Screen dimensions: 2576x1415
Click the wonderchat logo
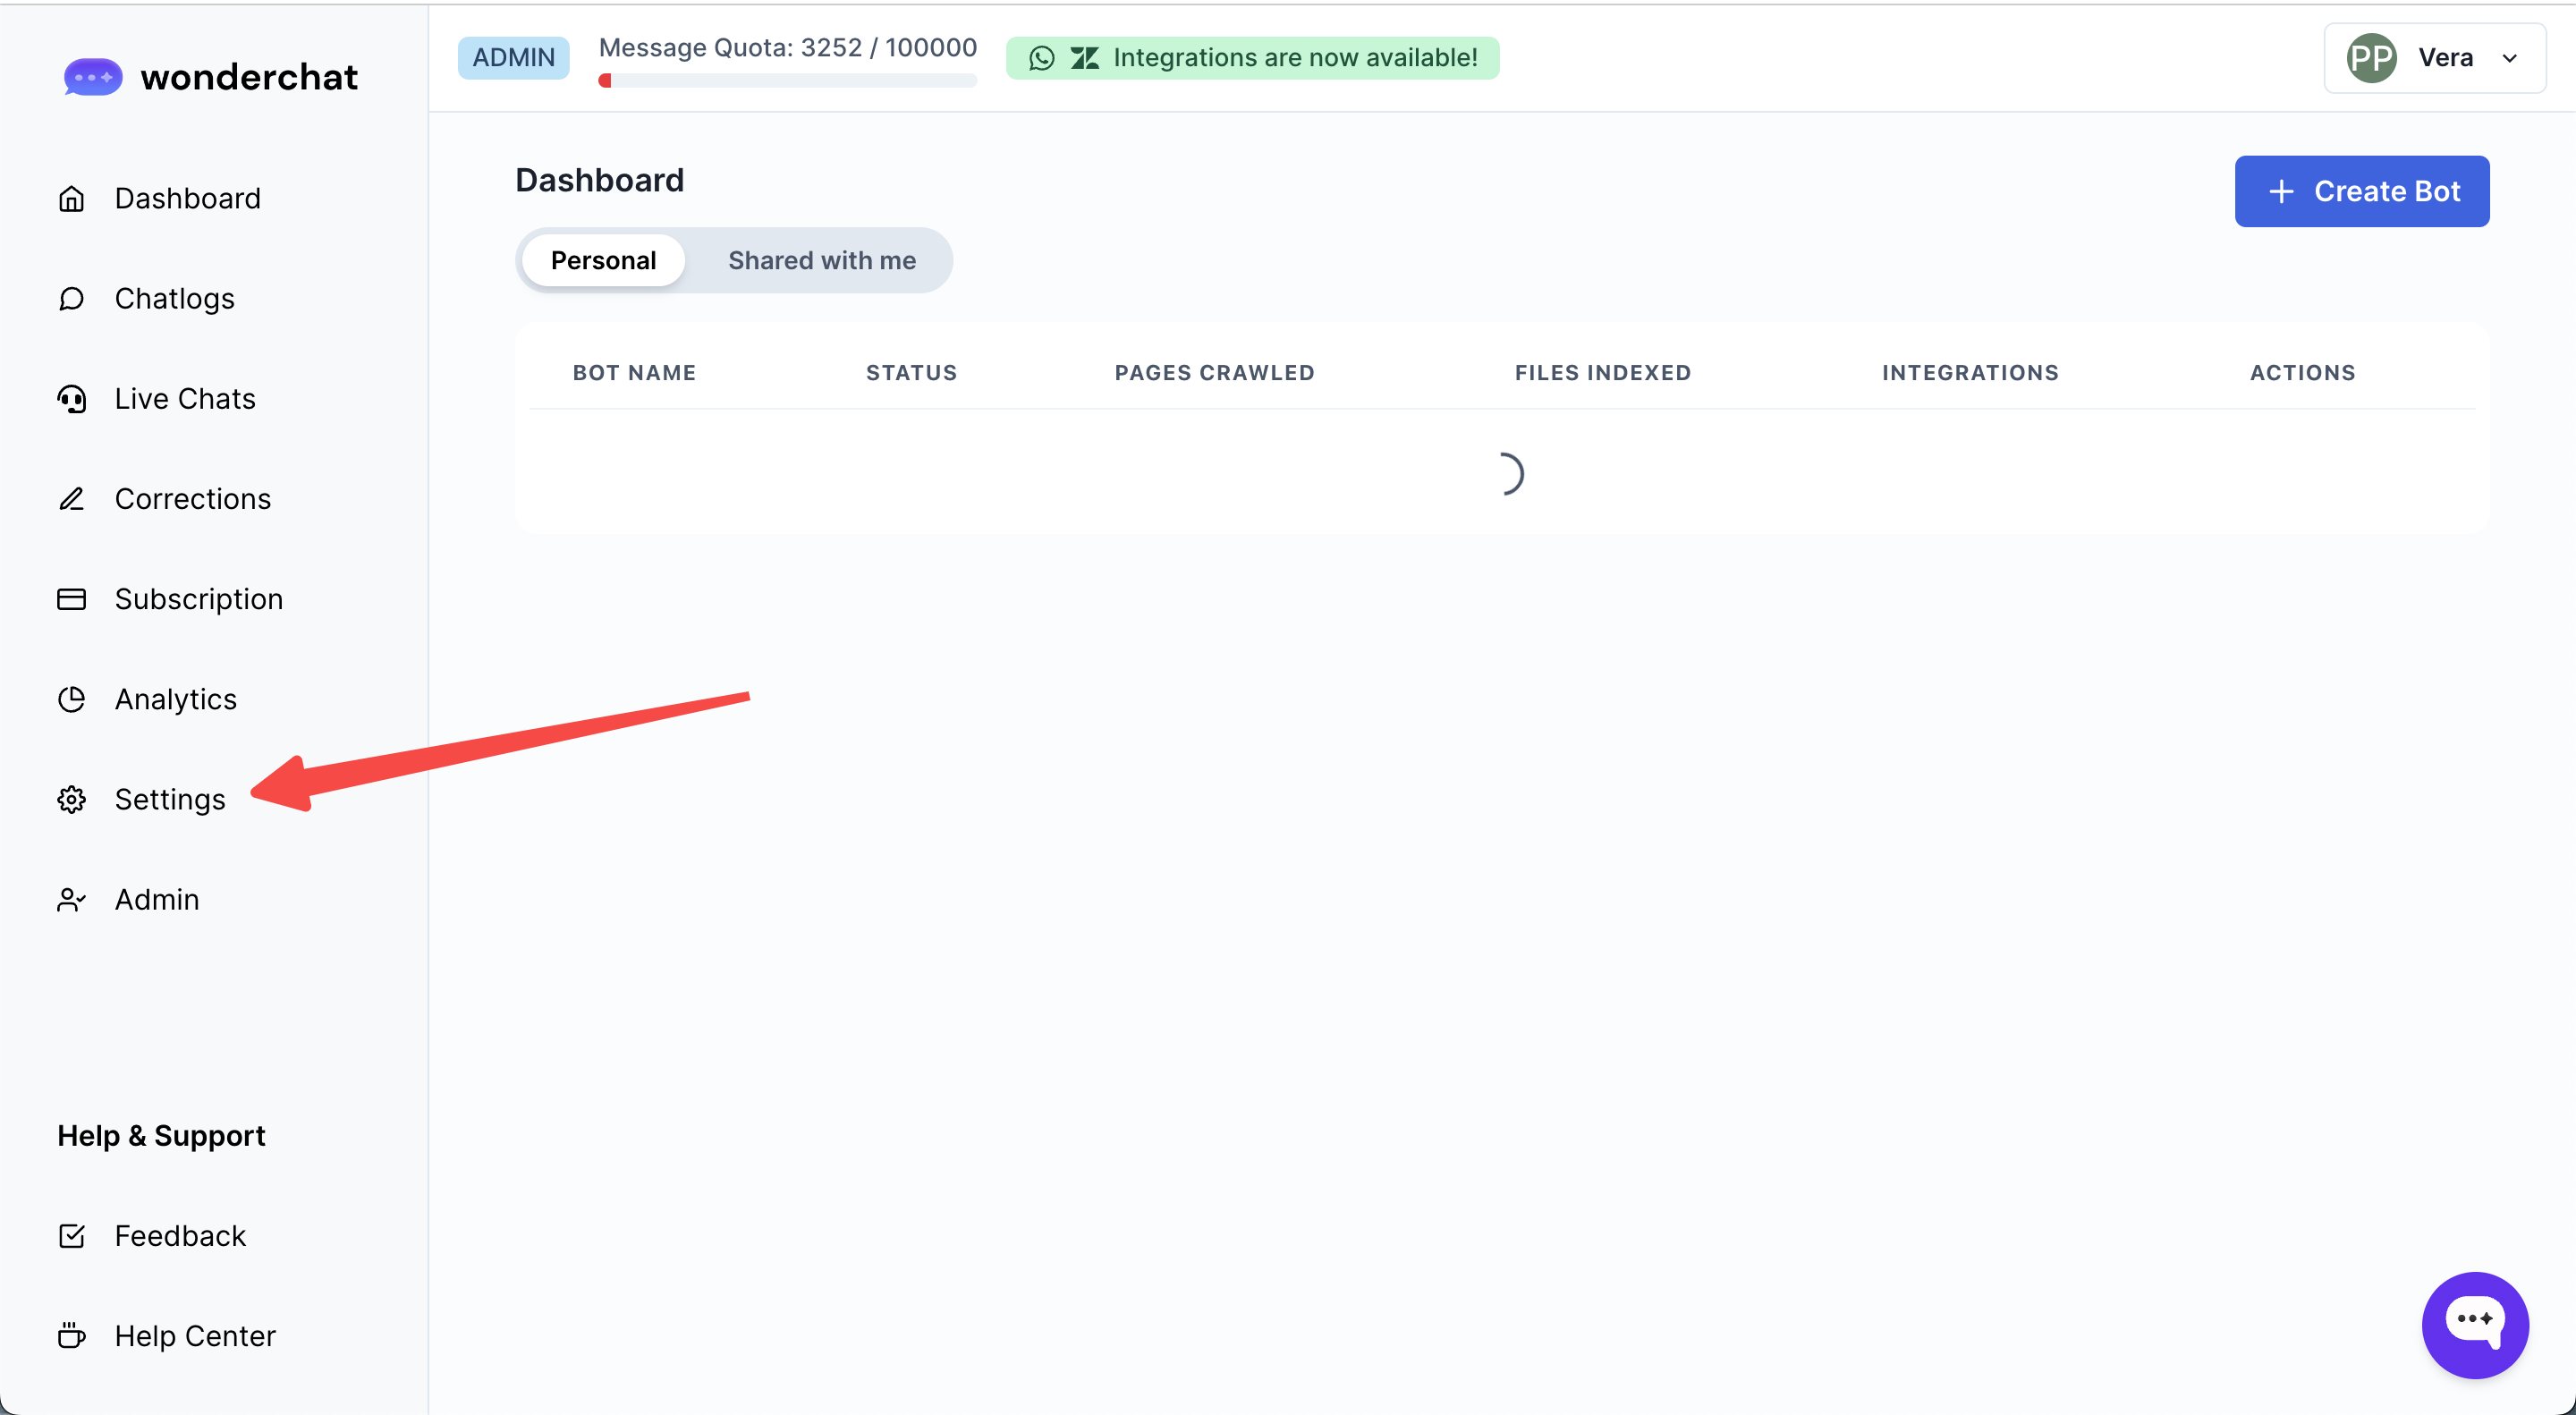[210, 77]
